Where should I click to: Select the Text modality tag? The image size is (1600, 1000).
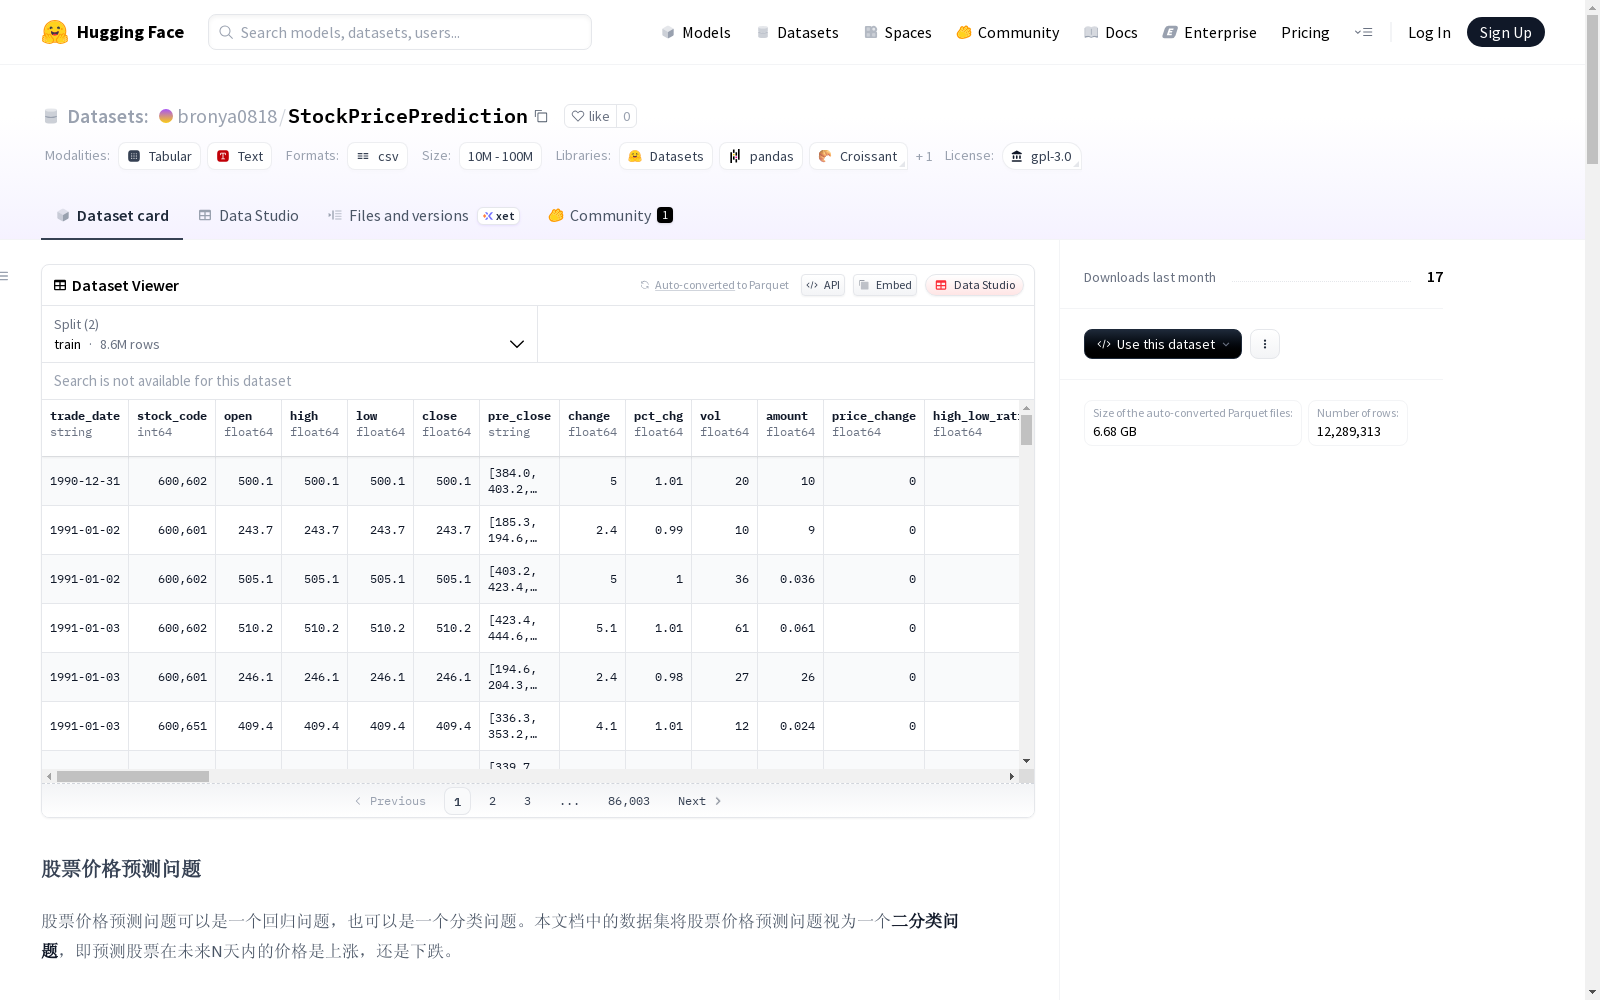pyautogui.click(x=239, y=156)
